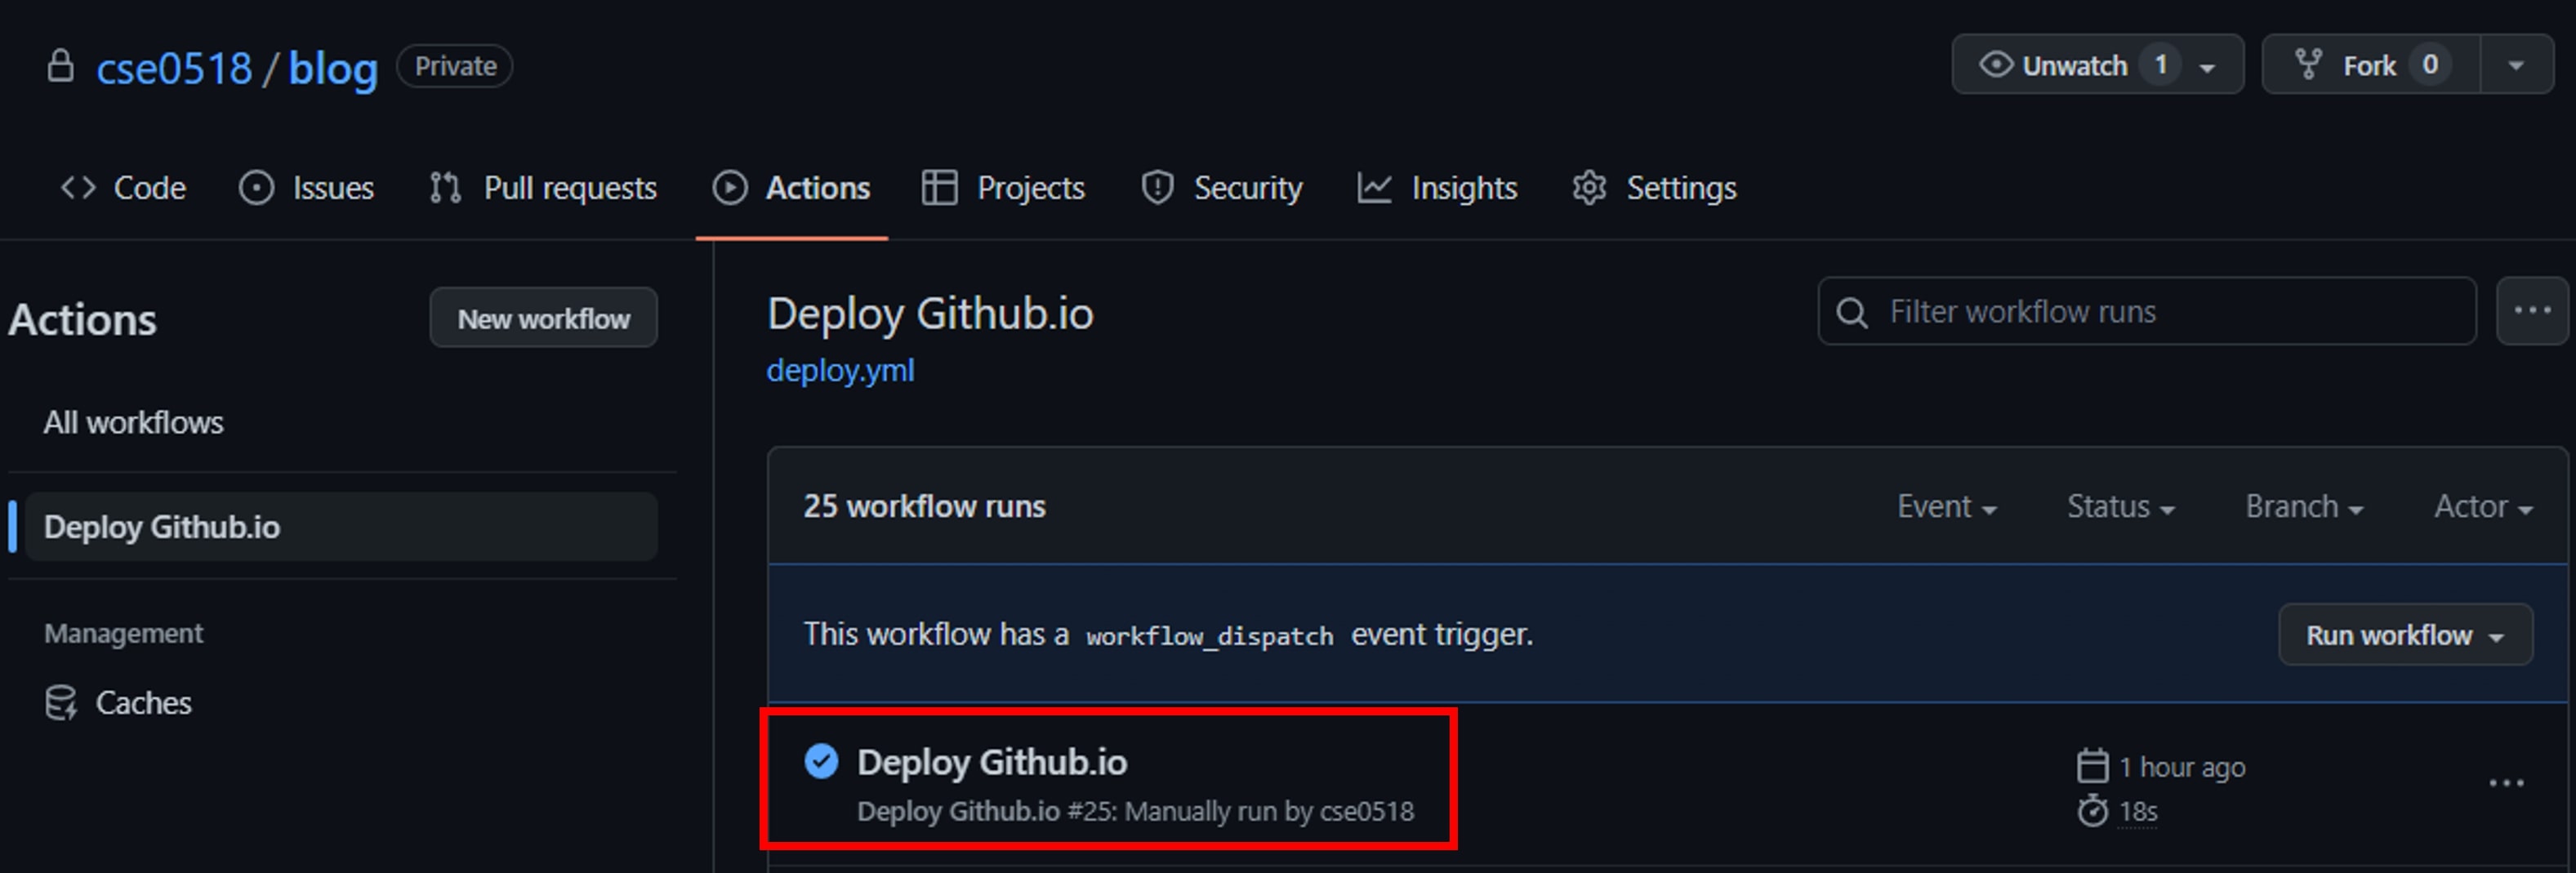Click the Private badge label
The image size is (2576, 873).
pyautogui.click(x=455, y=66)
